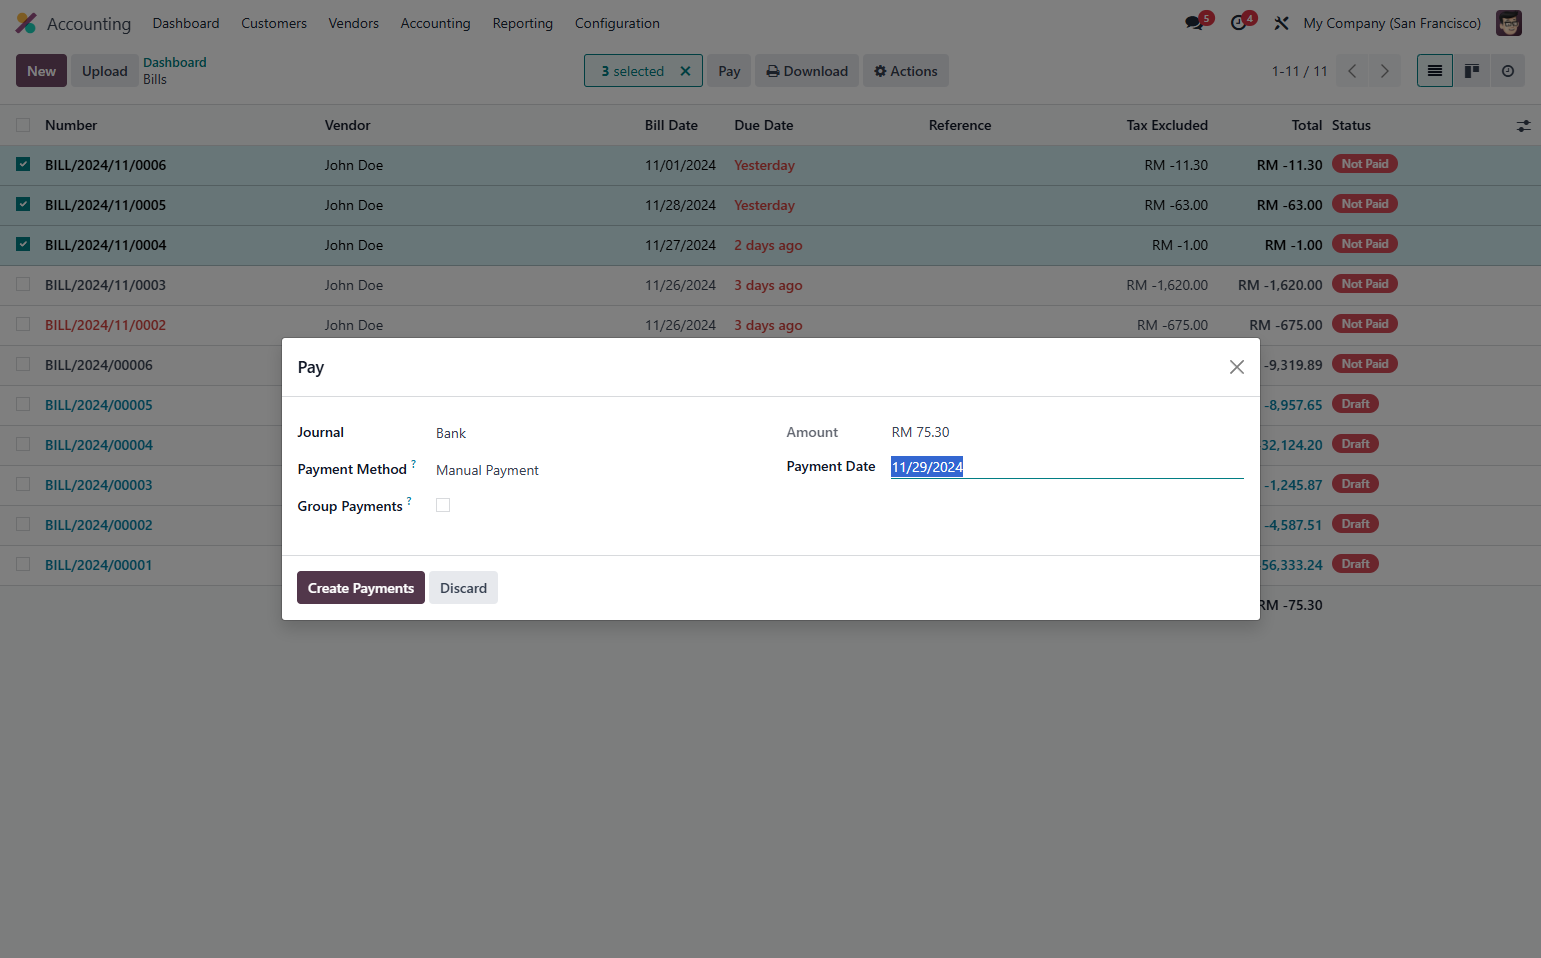Clear the 3 selected records

click(x=685, y=71)
